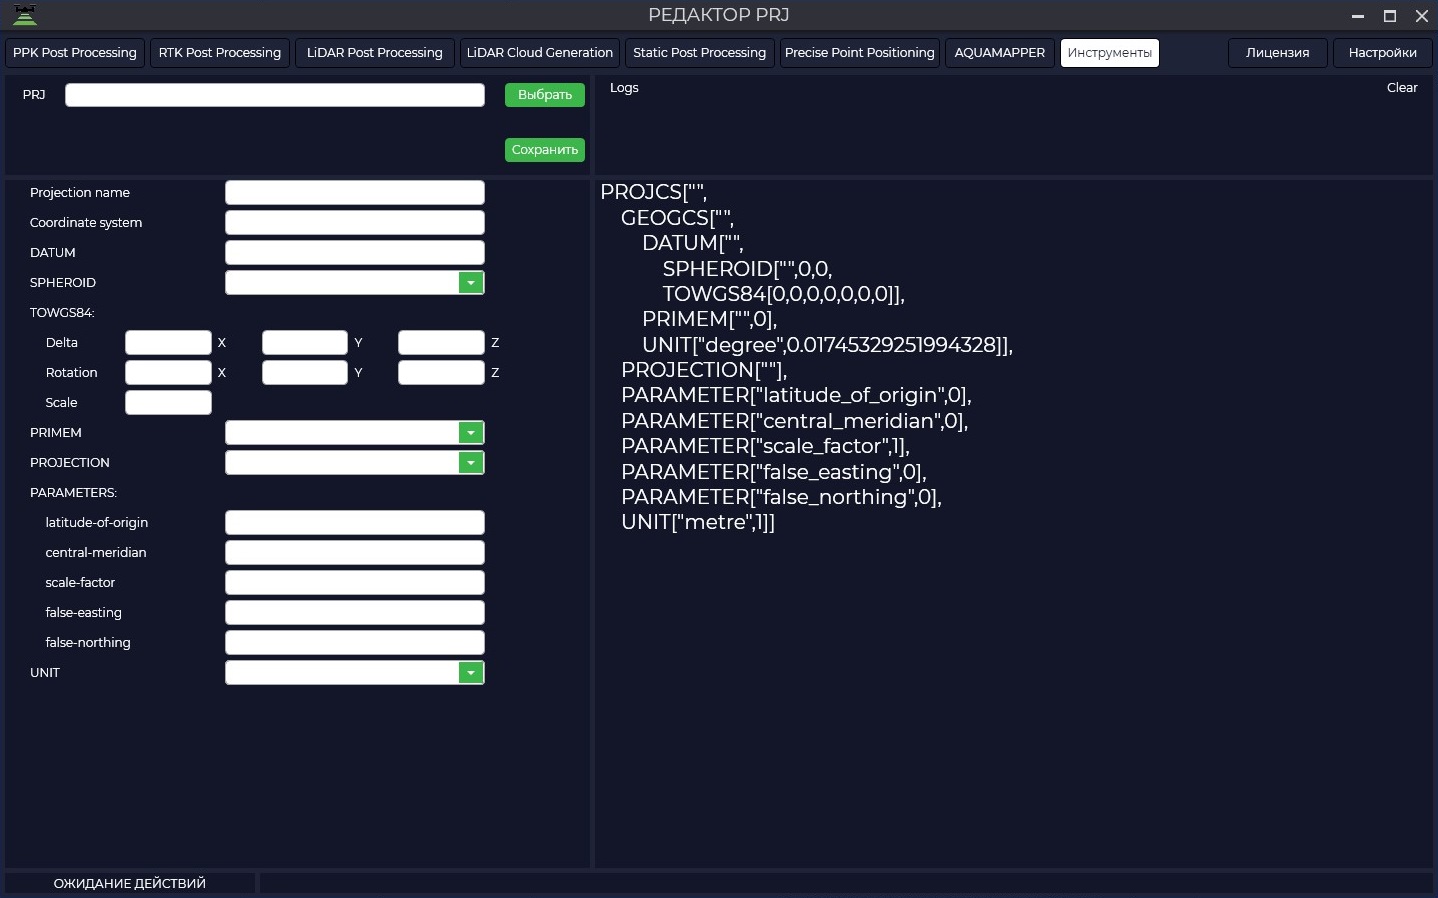1438x898 pixels.
Task: Close the РЕДАКТОР PRJ window
Action: [1422, 16]
